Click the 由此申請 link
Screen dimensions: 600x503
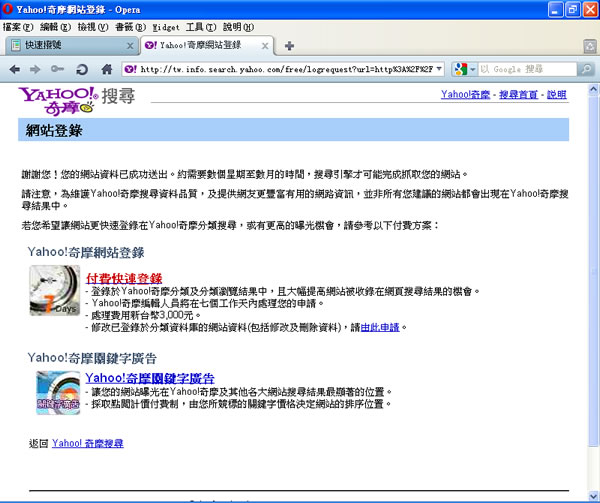[380, 327]
